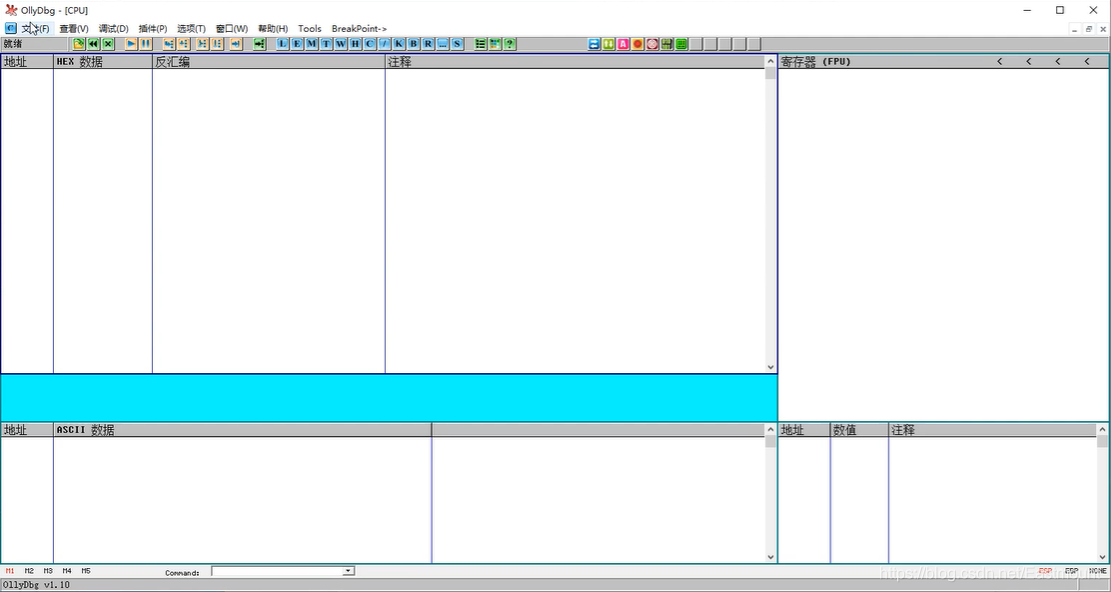Click the green double-arrow plugin icon
Image resolution: width=1111 pixels, height=592 pixels.
609,44
